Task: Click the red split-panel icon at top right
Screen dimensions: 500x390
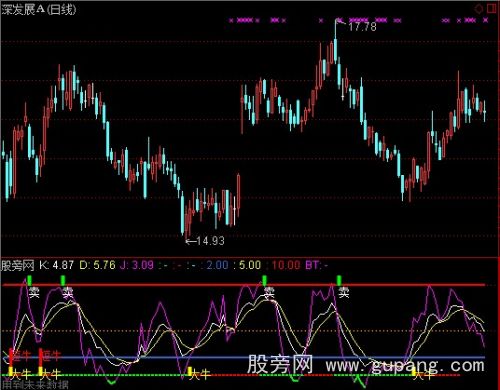Action: (492, 8)
